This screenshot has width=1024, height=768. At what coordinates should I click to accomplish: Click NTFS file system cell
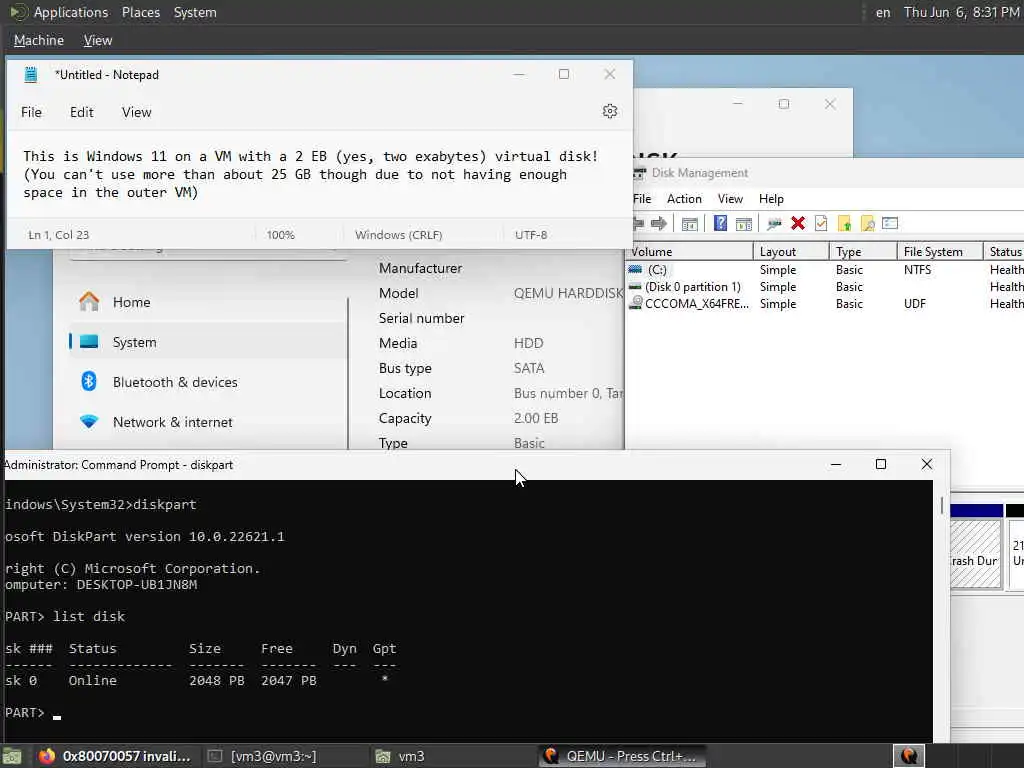pos(917,270)
